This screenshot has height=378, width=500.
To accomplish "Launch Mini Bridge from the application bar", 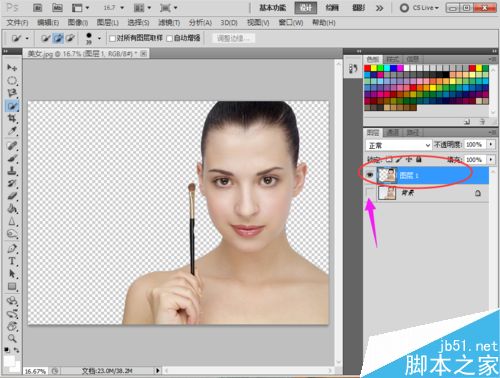I will pos(57,8).
